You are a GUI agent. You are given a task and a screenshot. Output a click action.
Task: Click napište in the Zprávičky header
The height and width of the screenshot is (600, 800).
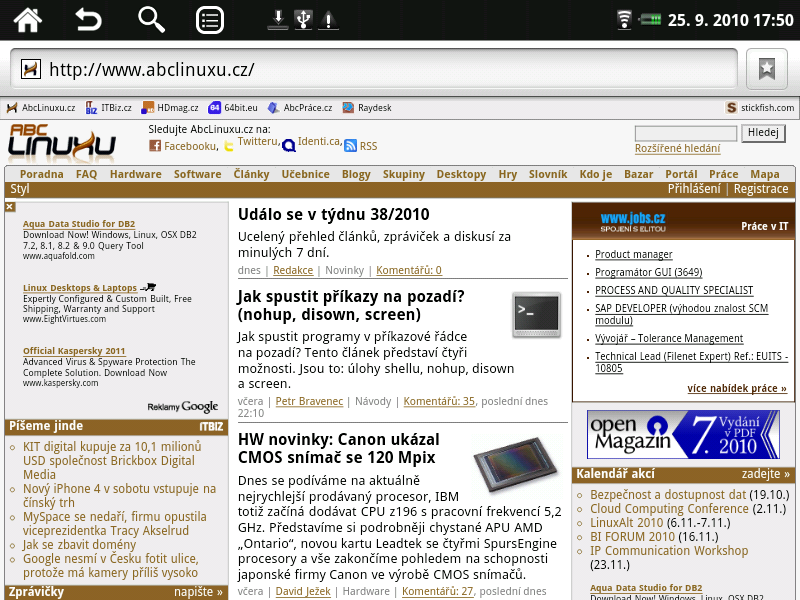(198, 592)
